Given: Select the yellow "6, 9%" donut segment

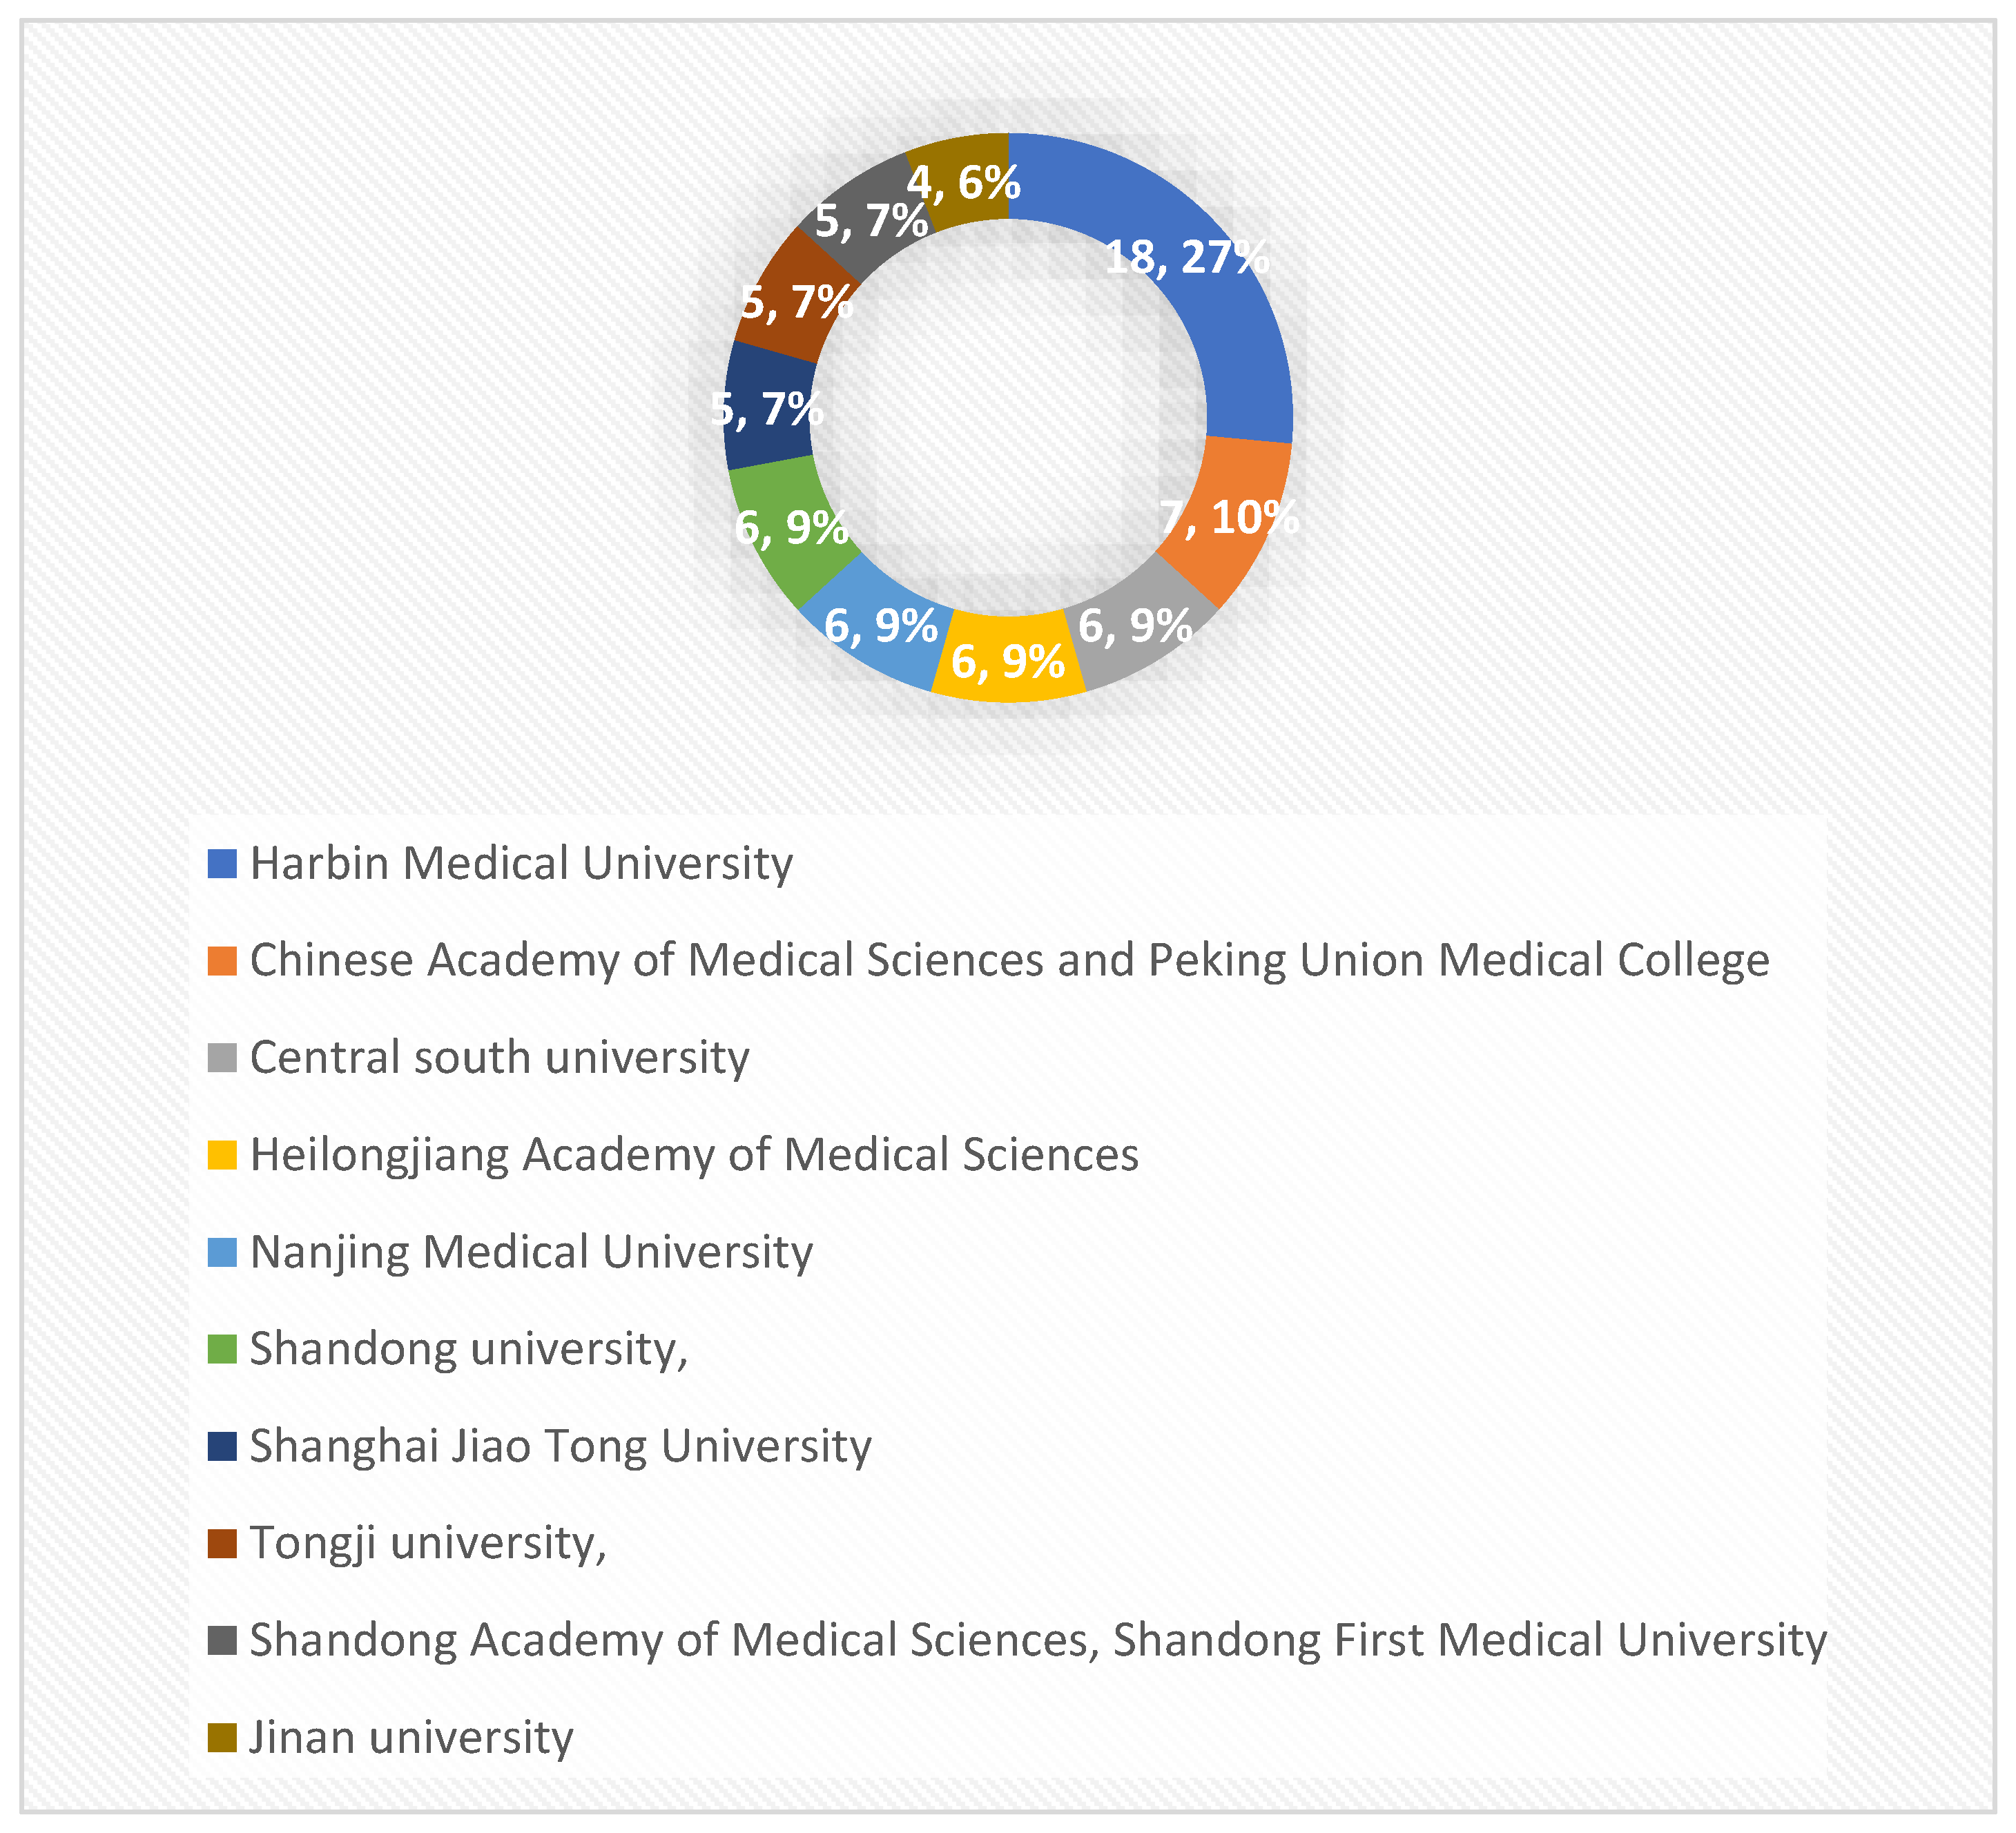Looking at the screenshot, I should (x=1008, y=660).
